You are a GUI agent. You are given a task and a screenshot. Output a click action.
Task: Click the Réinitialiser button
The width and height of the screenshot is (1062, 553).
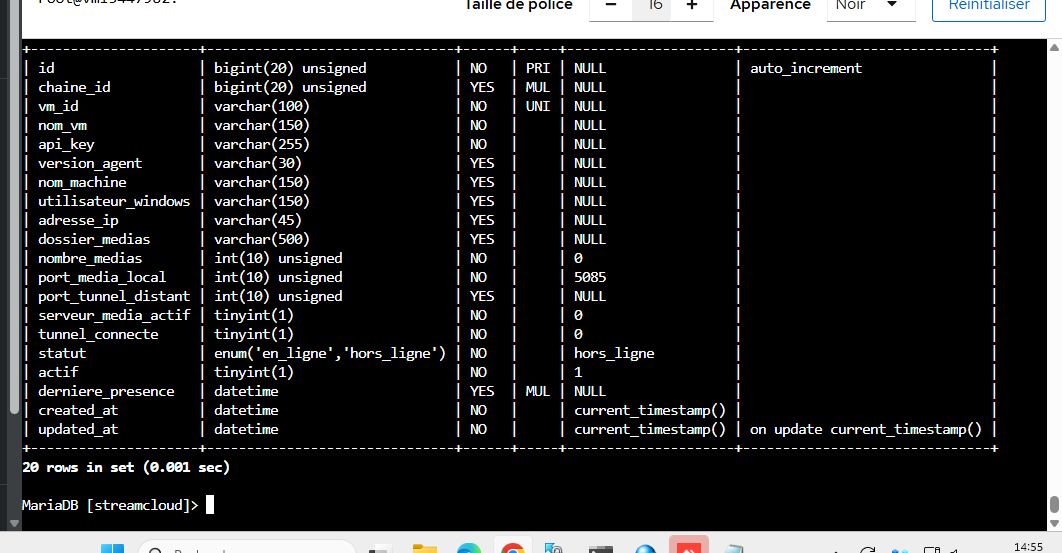[x=989, y=7]
